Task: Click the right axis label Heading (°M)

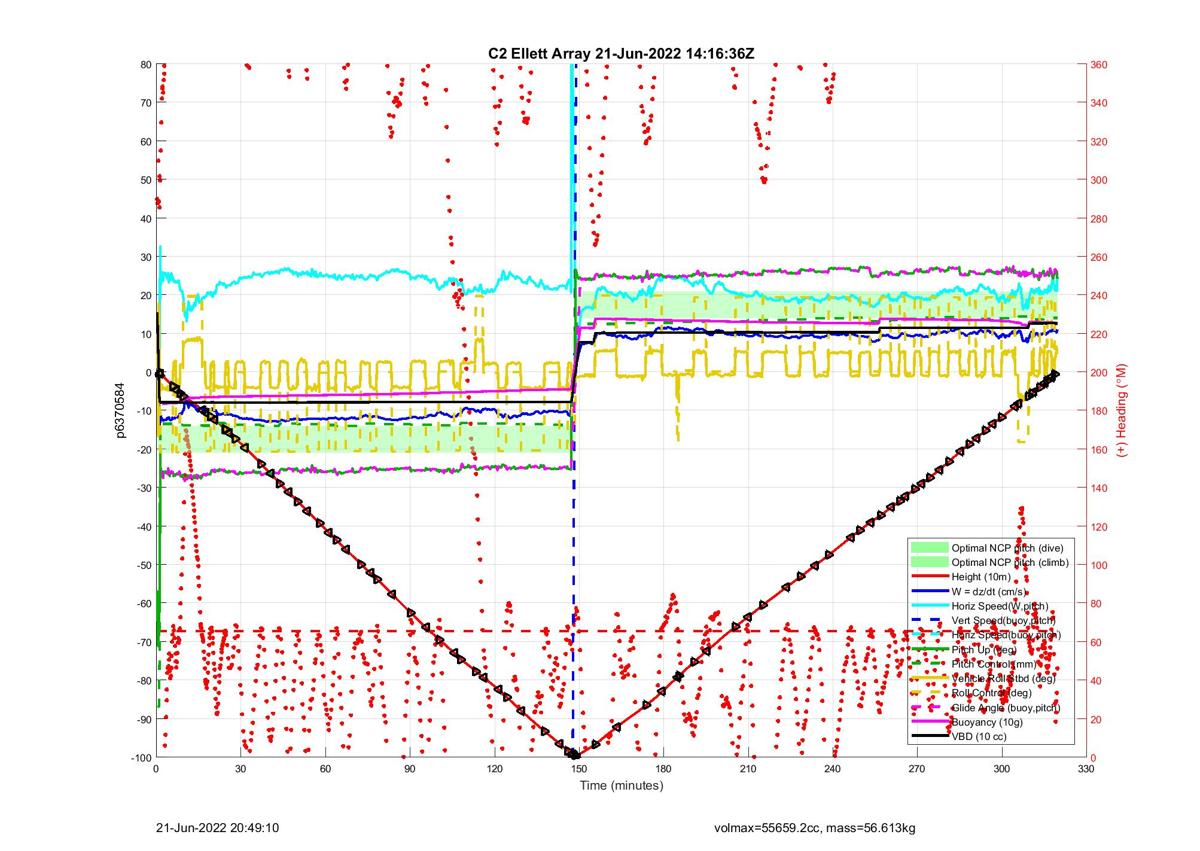Action: (1122, 411)
